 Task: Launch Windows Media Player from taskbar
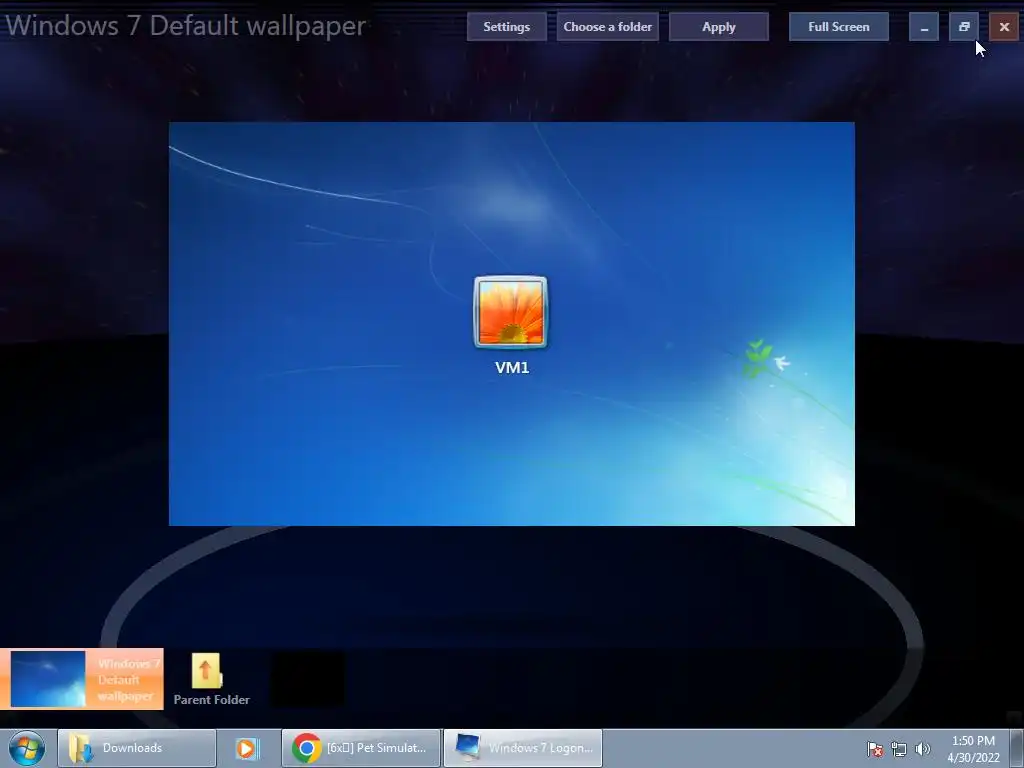click(248, 748)
